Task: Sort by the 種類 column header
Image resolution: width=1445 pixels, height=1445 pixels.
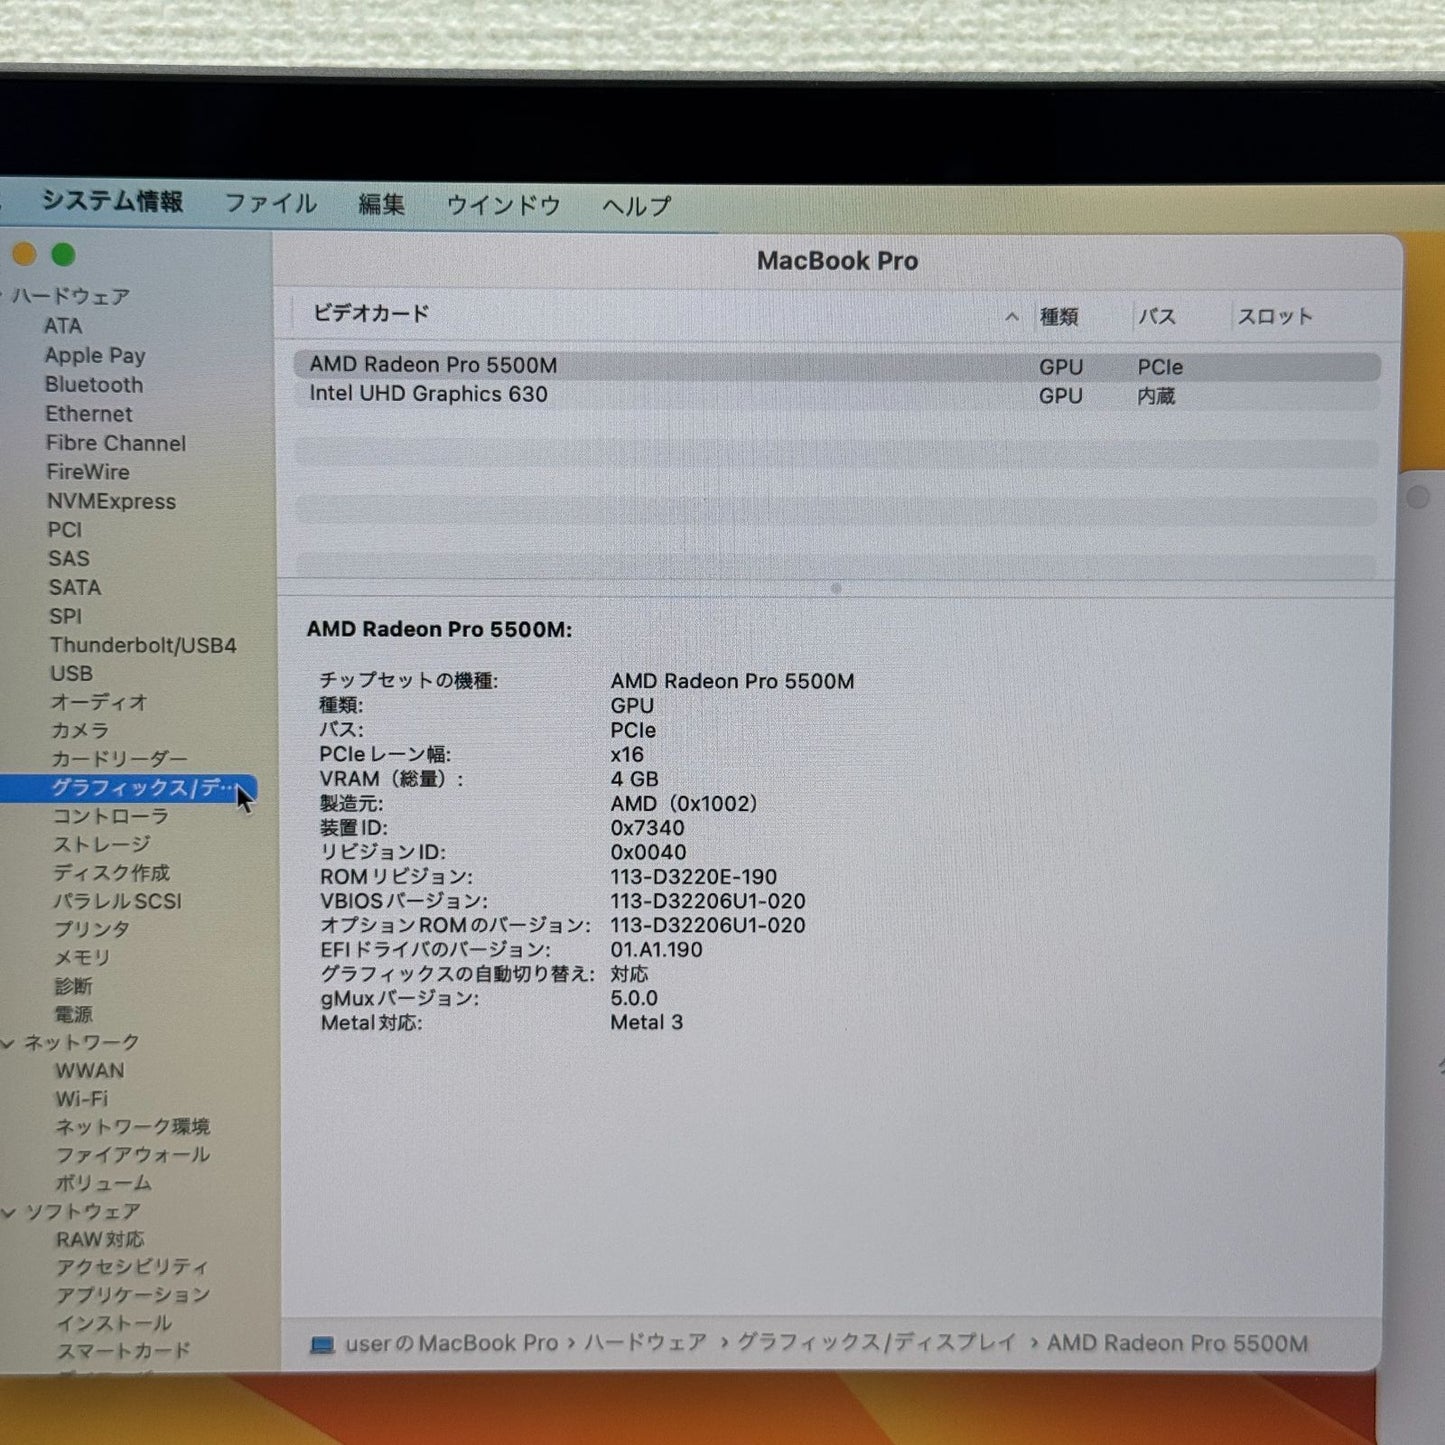Action: pos(1059,317)
